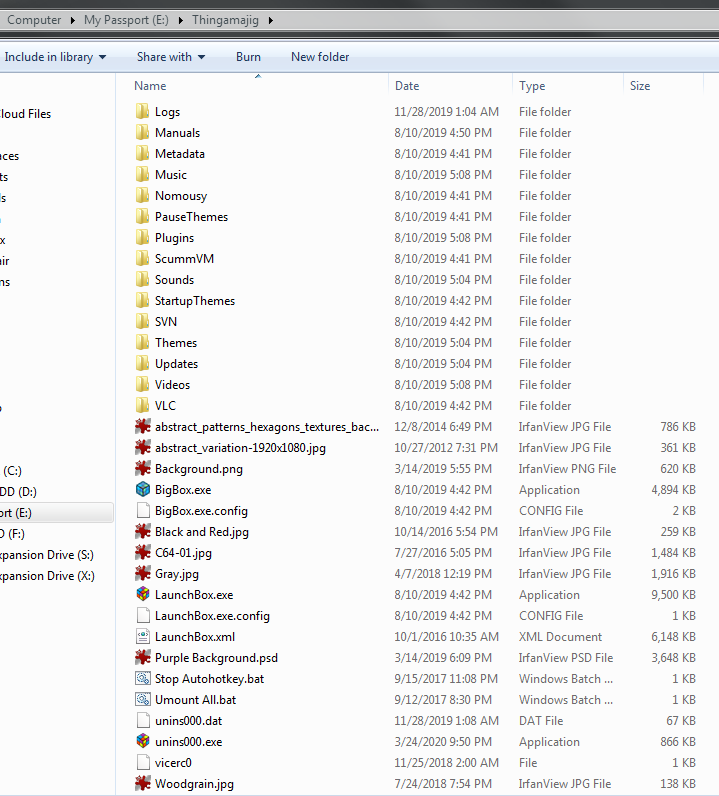This screenshot has height=796, width=719.
Task: Click the IrfanView icon beside Black and Red.jpg
Action: tap(143, 532)
